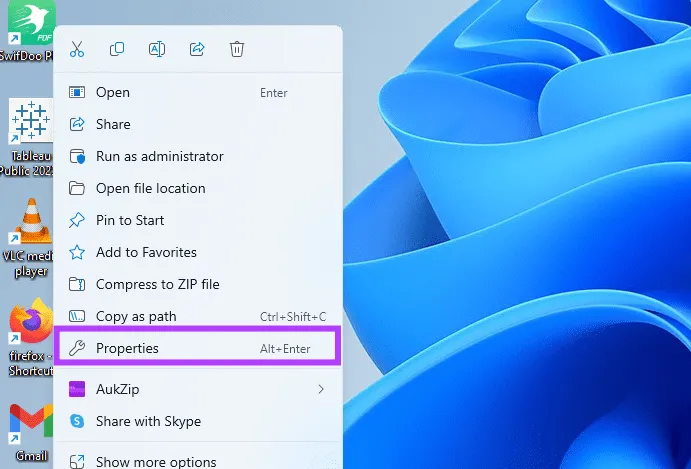Image resolution: width=691 pixels, height=469 pixels.
Task: Choose Share with Skype
Action: 148,422
